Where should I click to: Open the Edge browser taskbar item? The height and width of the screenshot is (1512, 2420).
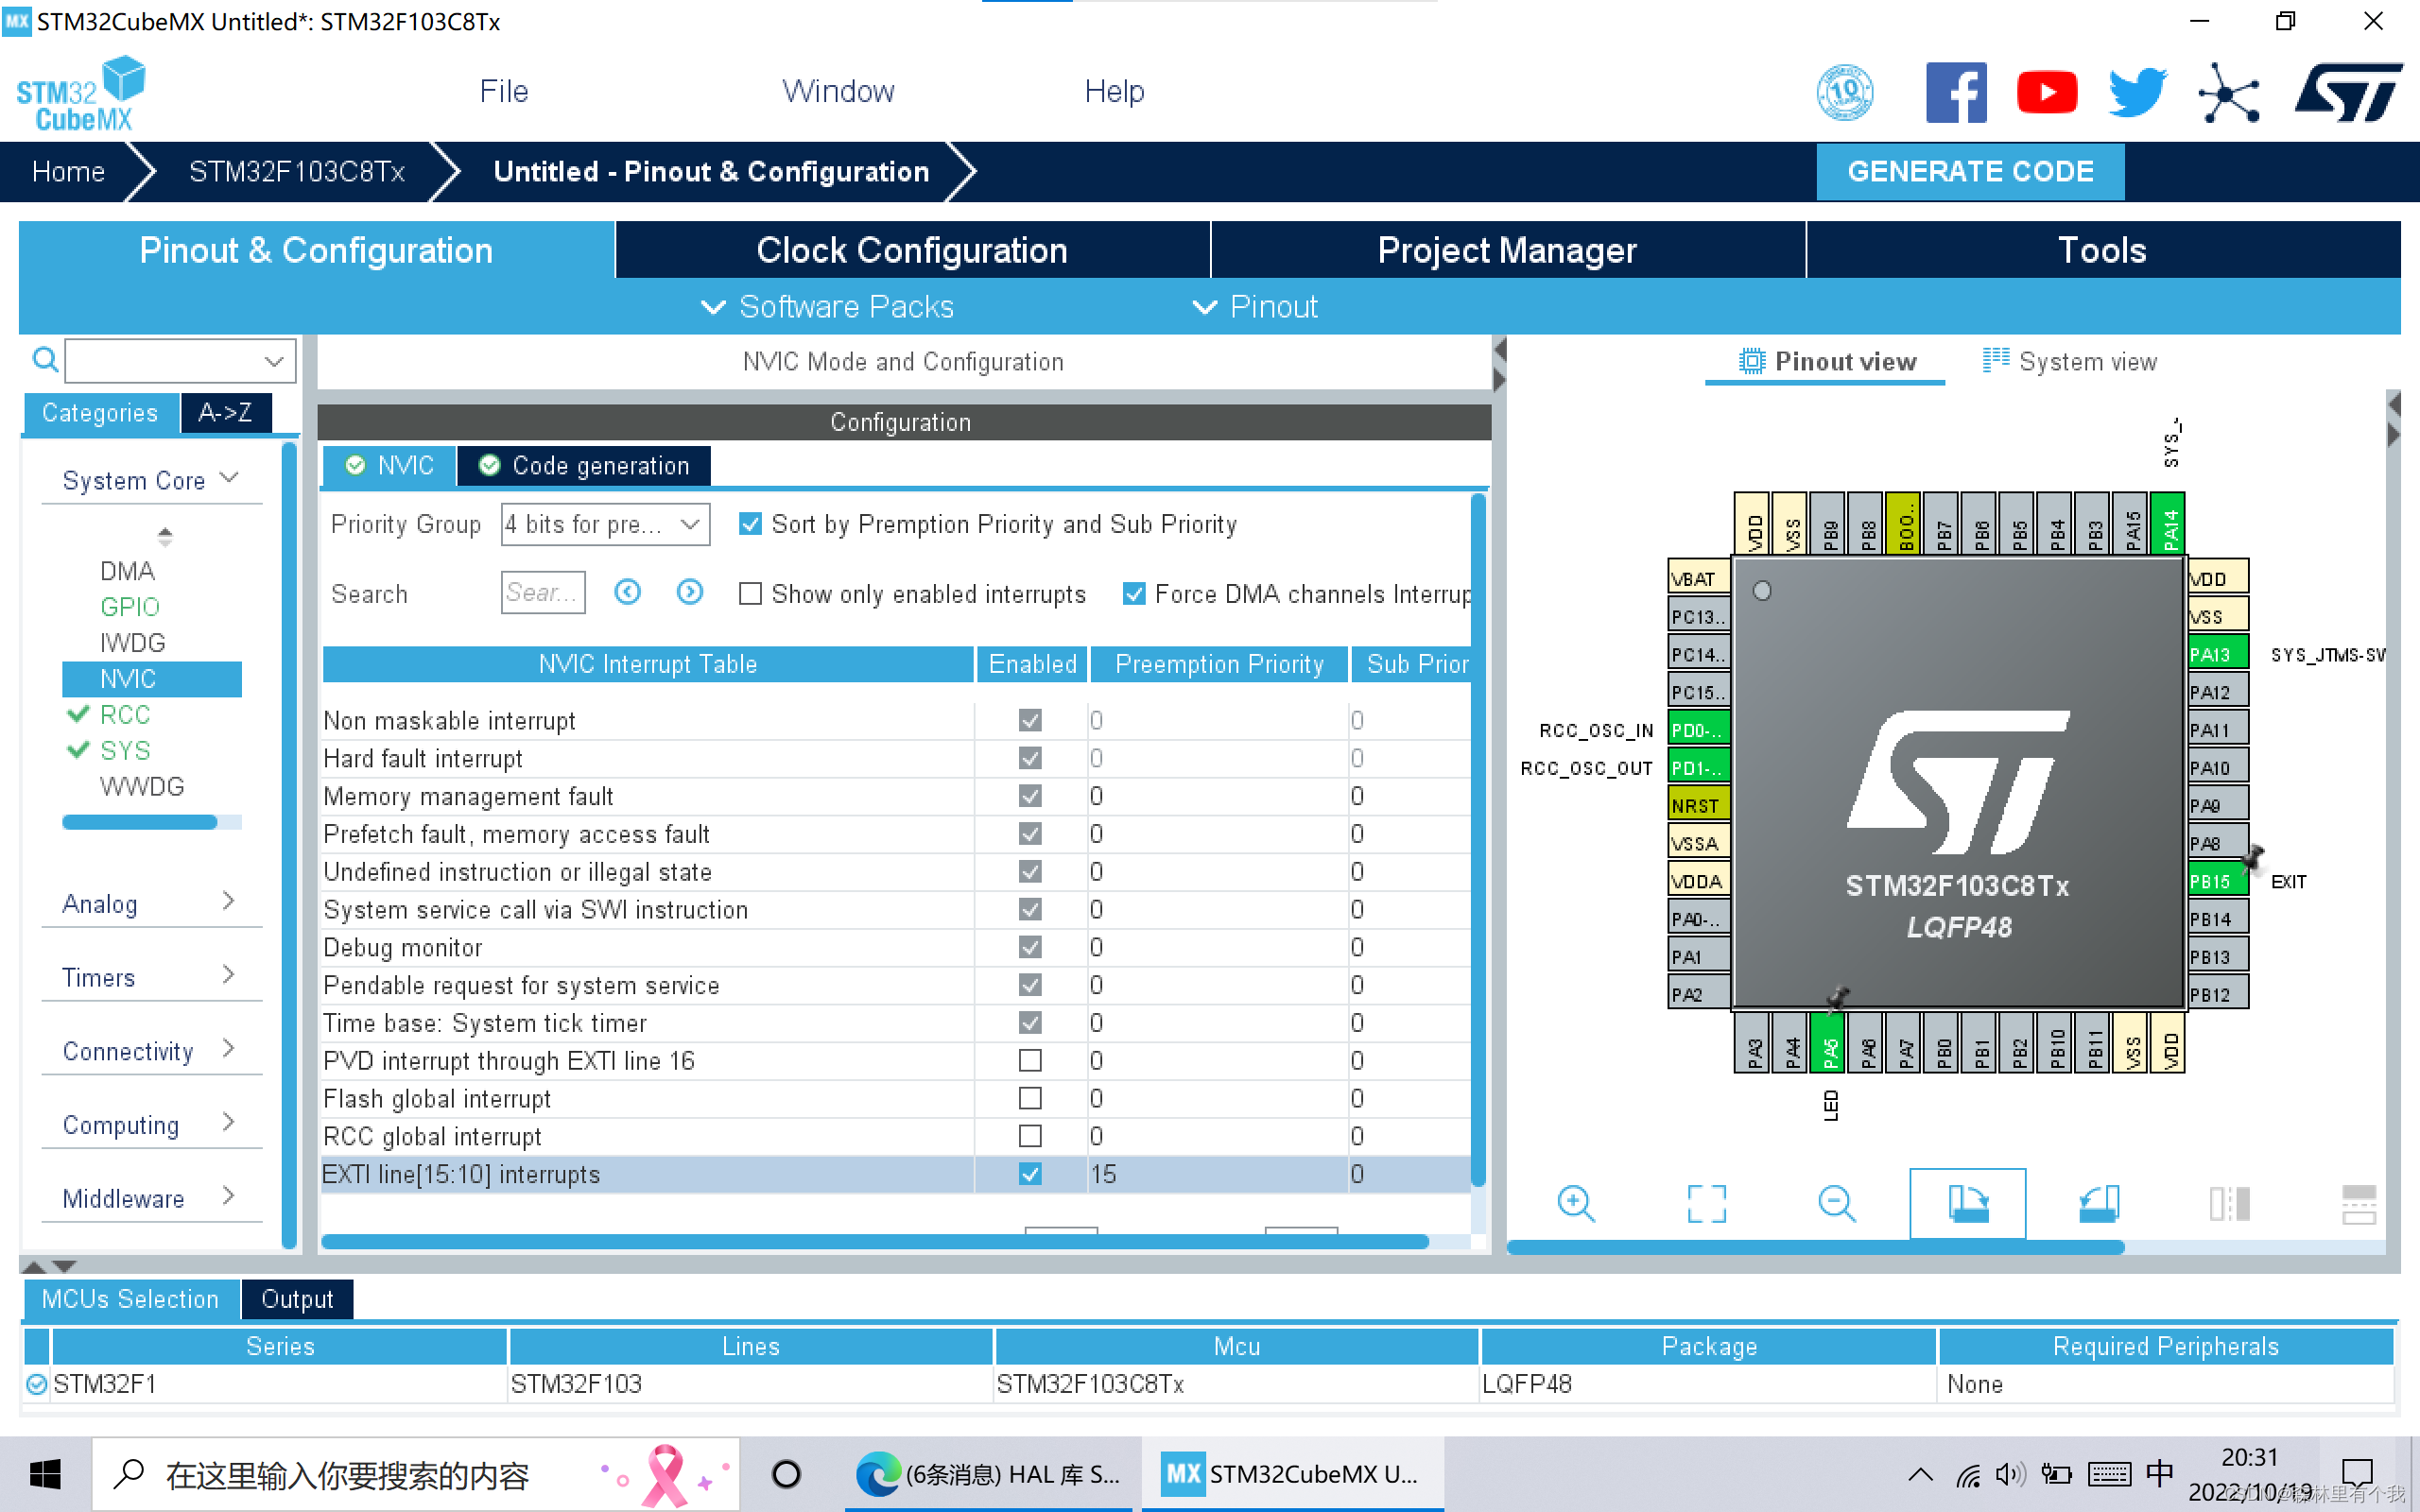[990, 1474]
